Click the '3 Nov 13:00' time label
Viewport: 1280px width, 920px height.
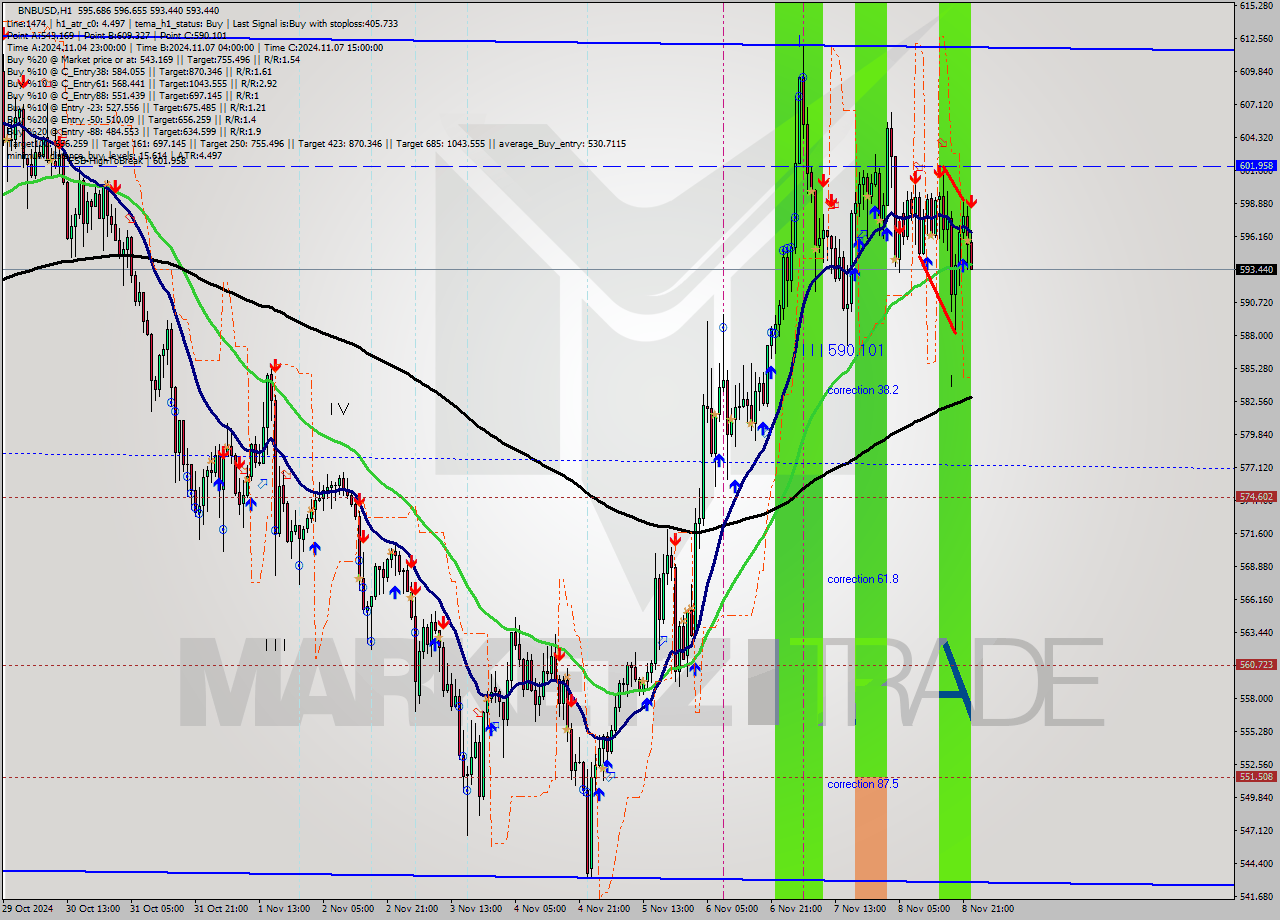click(477, 909)
